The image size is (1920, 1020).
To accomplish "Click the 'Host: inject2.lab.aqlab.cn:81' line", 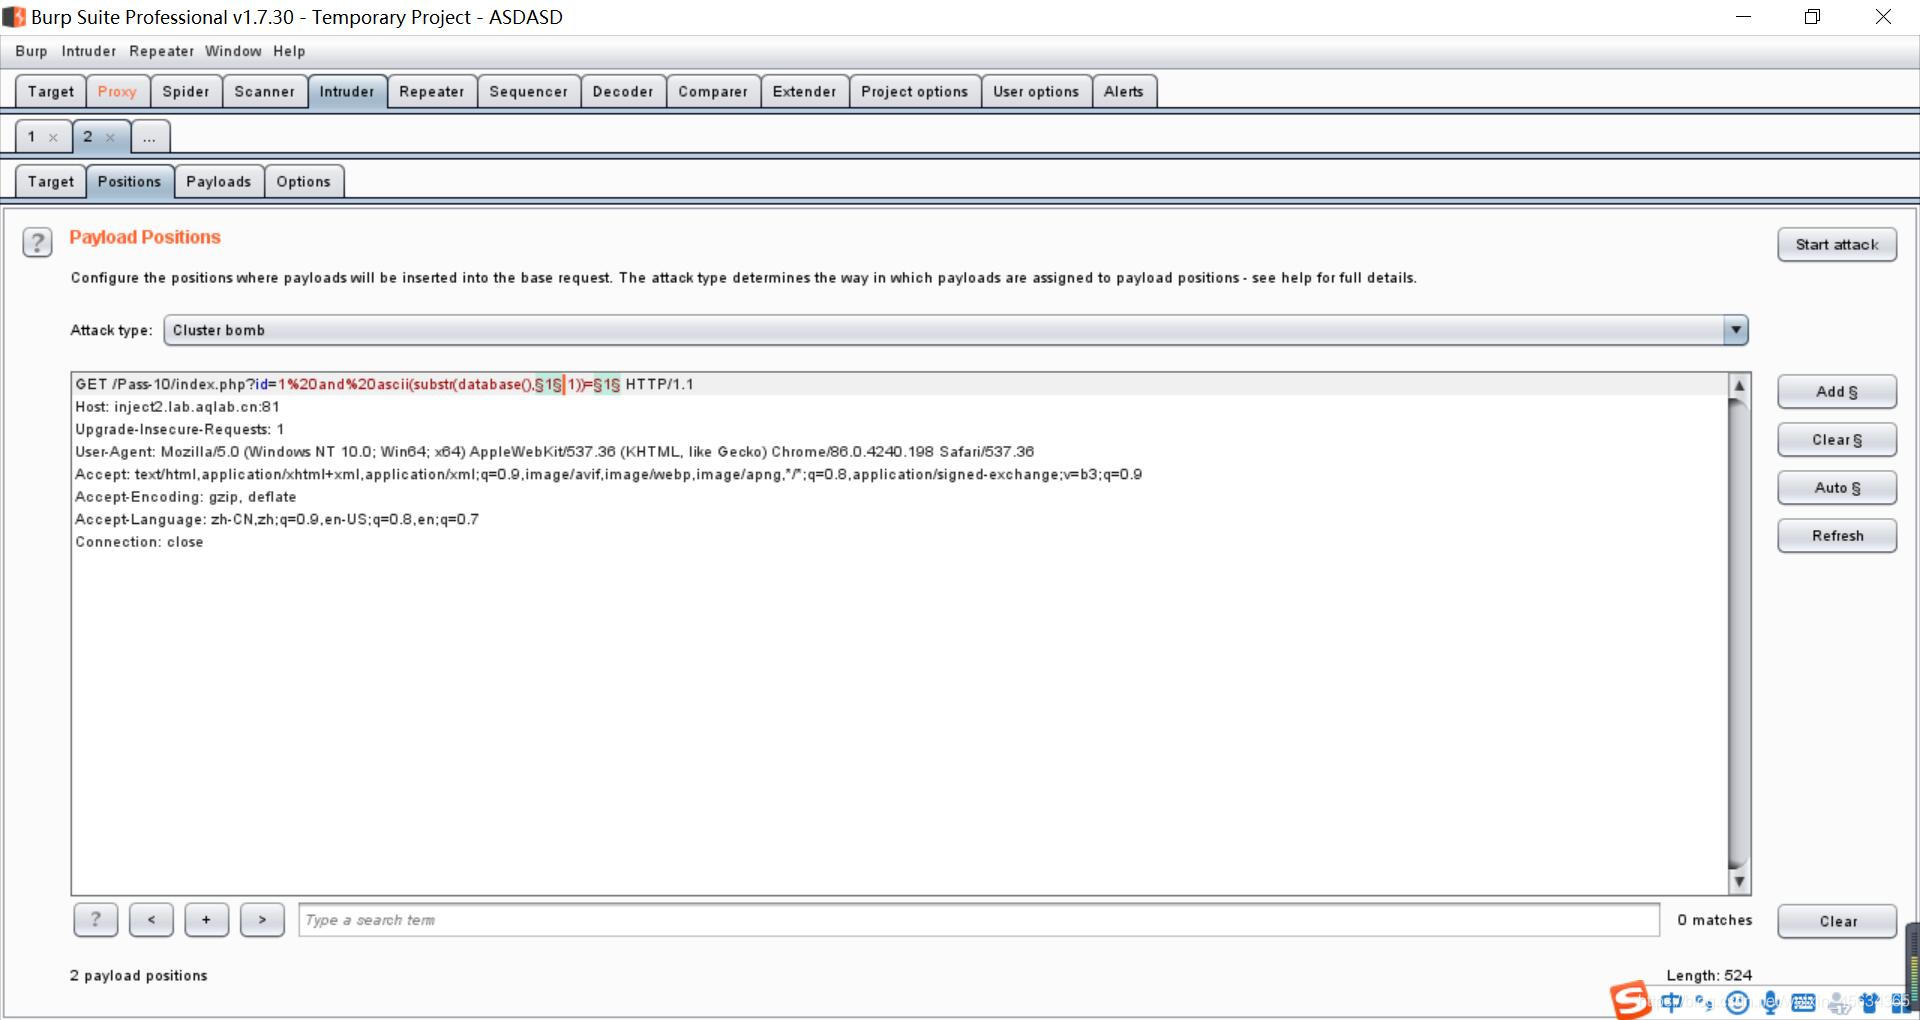I will pos(178,407).
